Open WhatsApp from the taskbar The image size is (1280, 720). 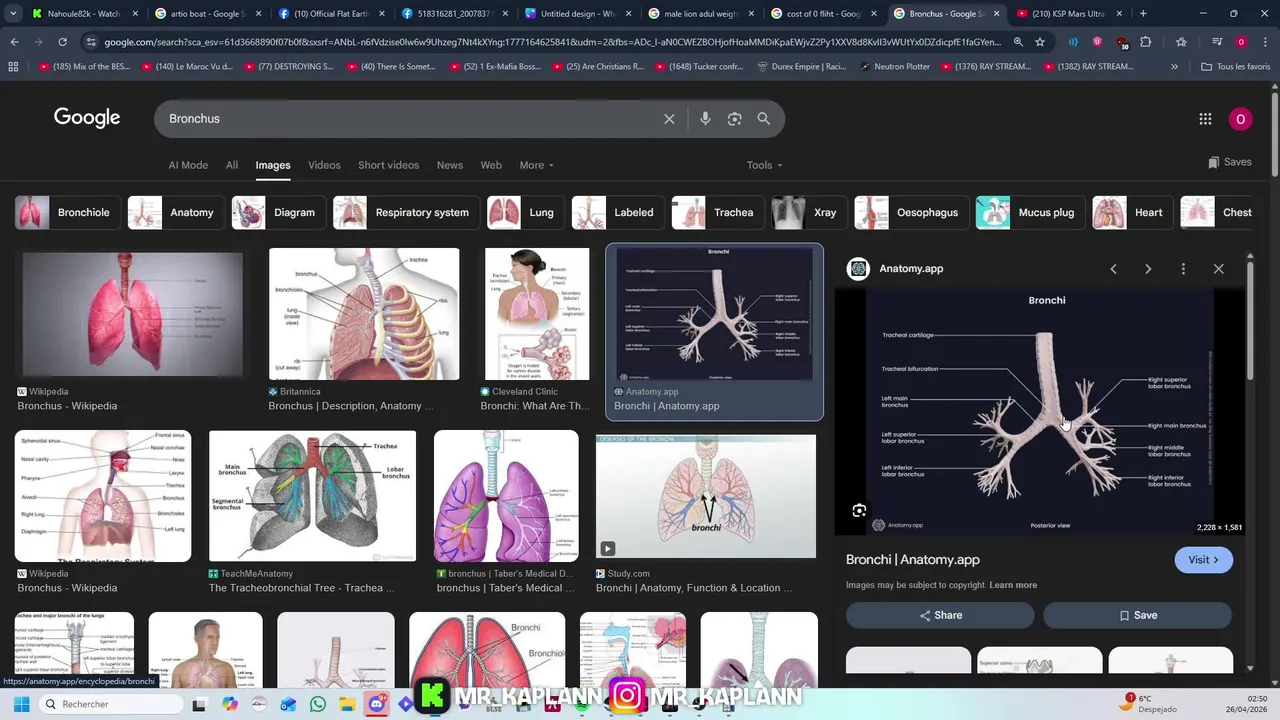click(x=318, y=704)
